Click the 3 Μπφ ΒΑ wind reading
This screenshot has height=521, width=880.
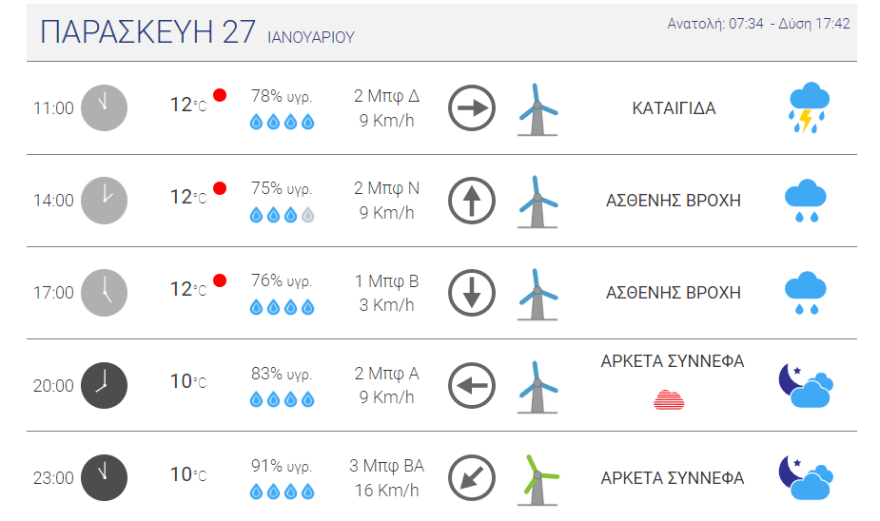coord(387,466)
